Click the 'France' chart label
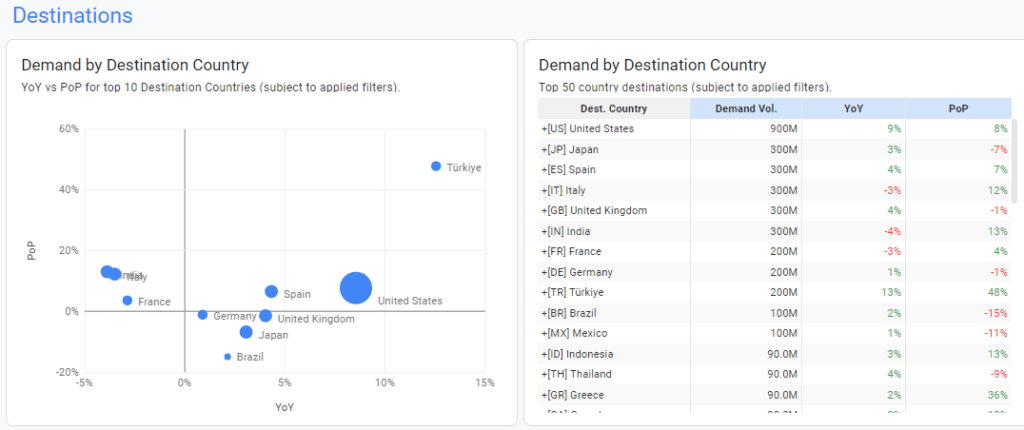The height and width of the screenshot is (430, 1024). [x=154, y=302]
